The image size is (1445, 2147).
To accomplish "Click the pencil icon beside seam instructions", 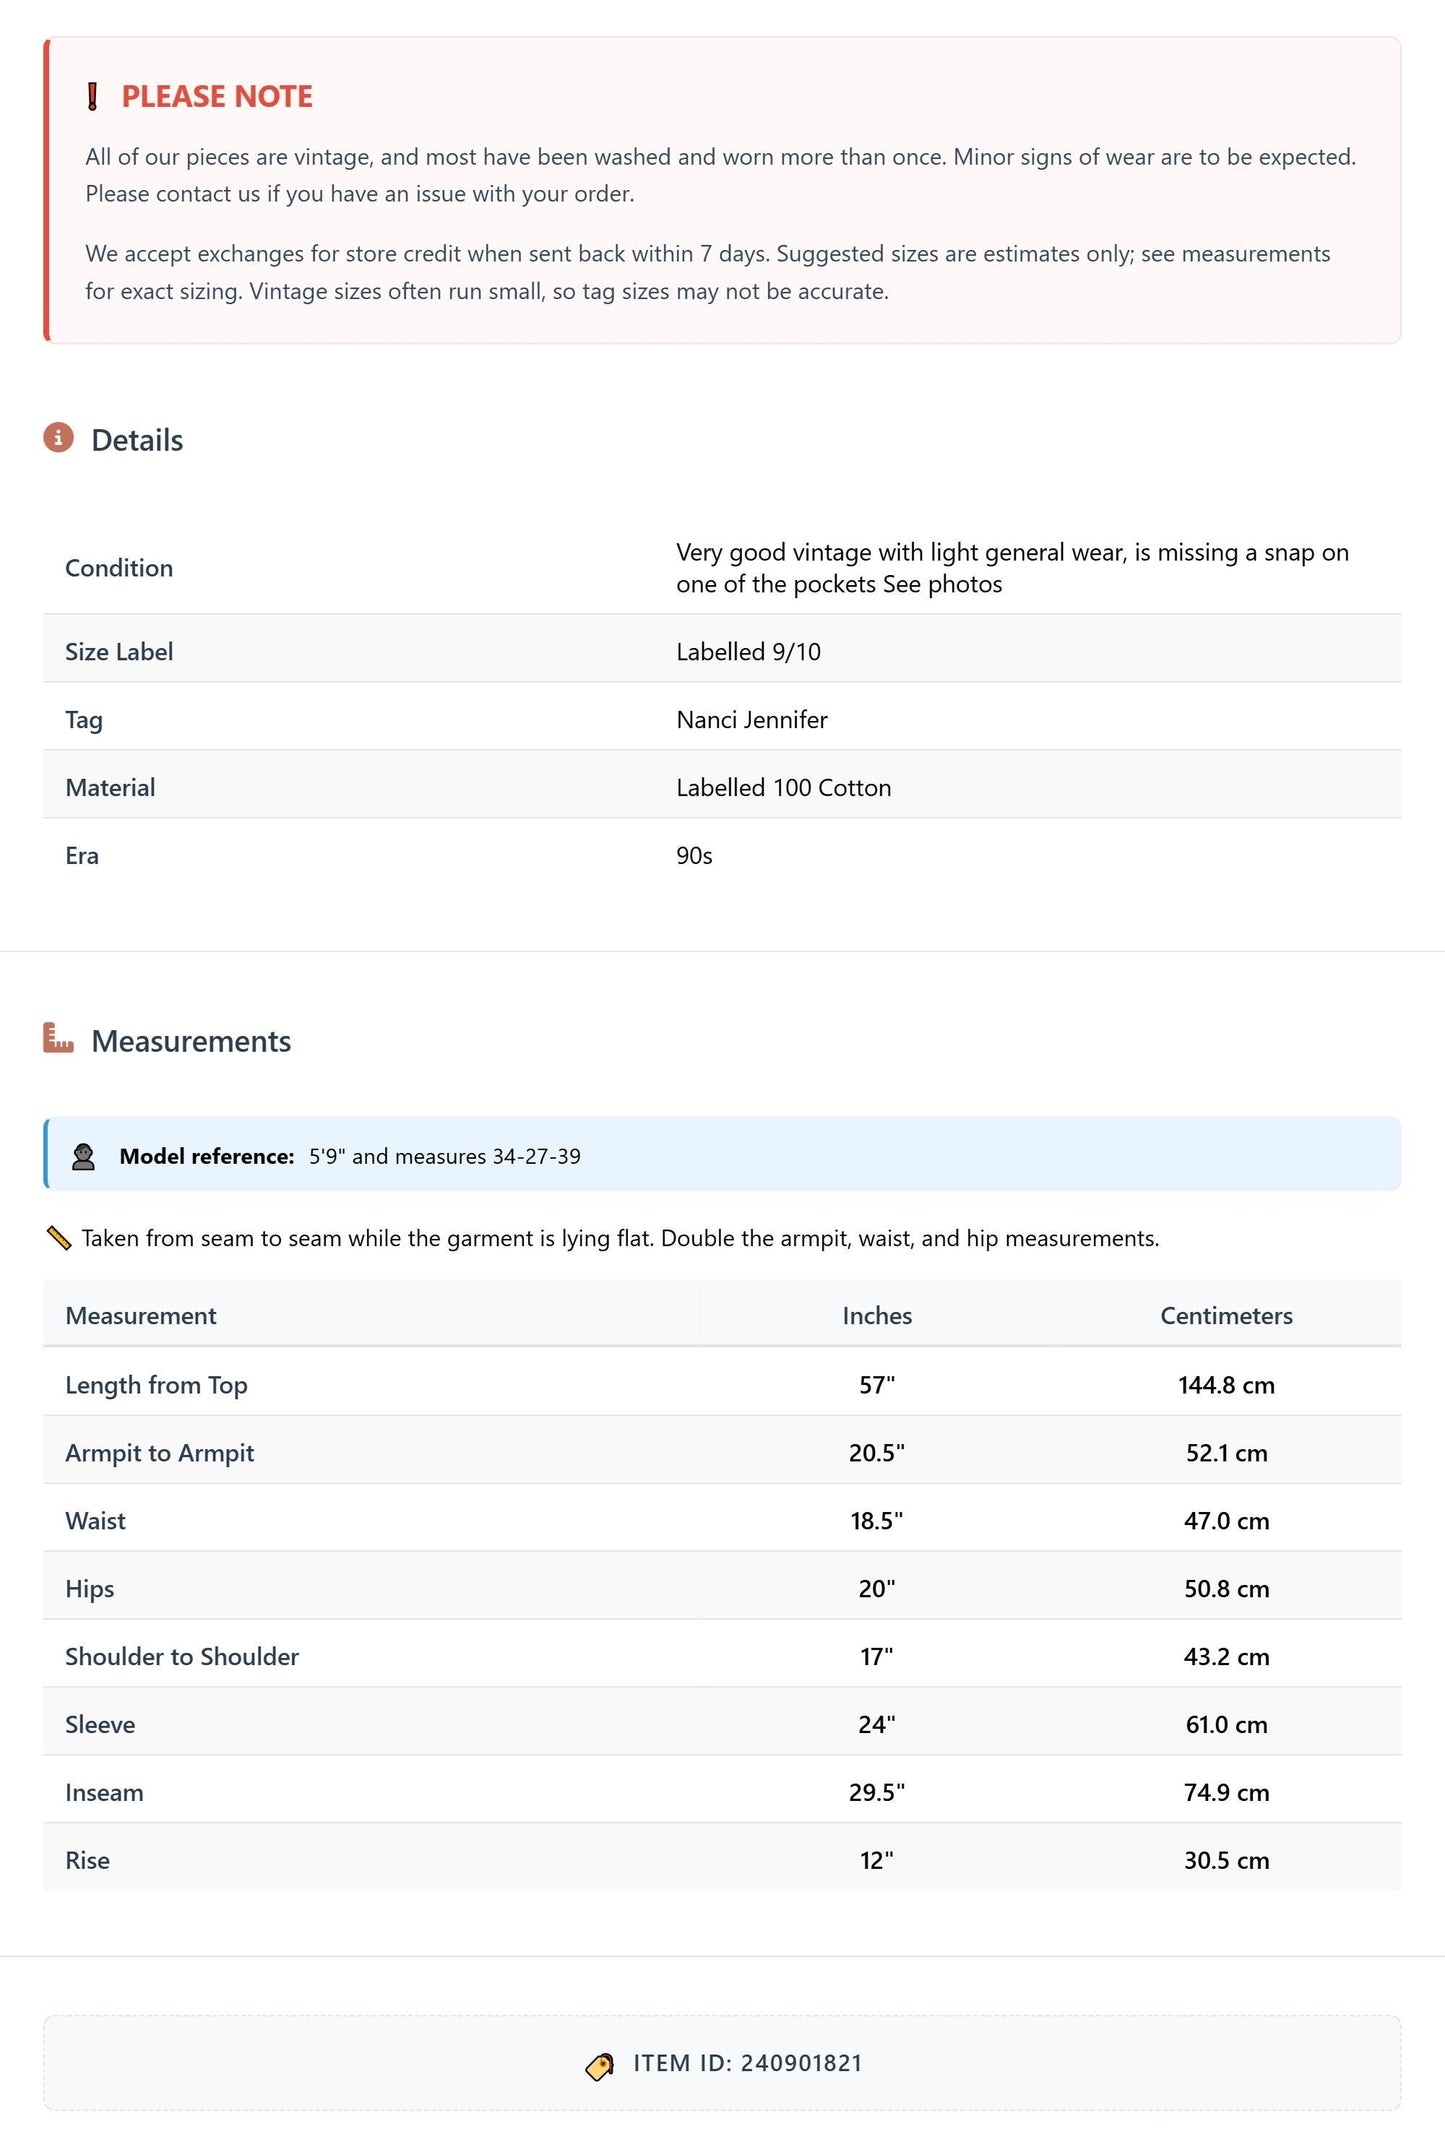I will pos(59,1238).
